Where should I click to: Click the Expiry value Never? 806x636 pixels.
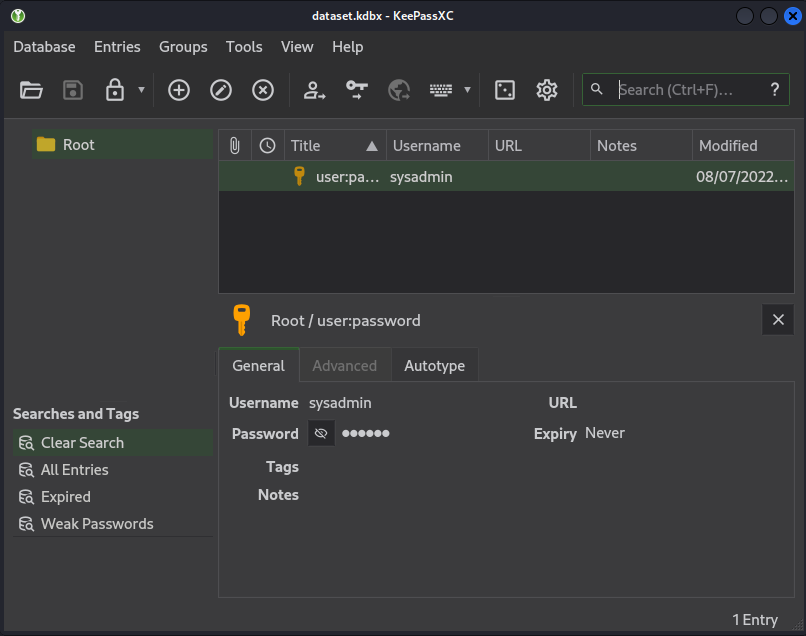tap(605, 433)
